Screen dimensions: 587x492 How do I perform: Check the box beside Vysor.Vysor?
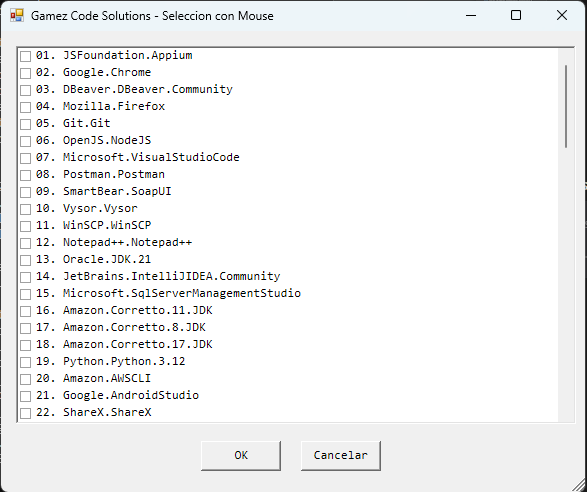25,209
